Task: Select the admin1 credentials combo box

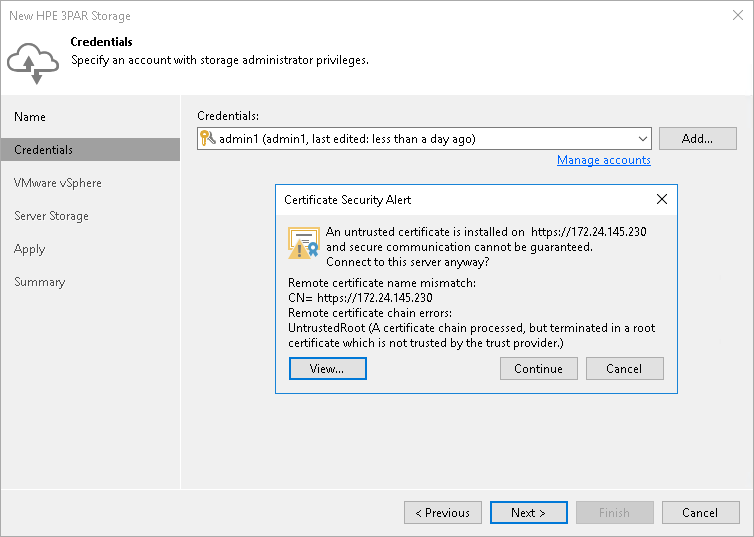Action: [x=424, y=139]
